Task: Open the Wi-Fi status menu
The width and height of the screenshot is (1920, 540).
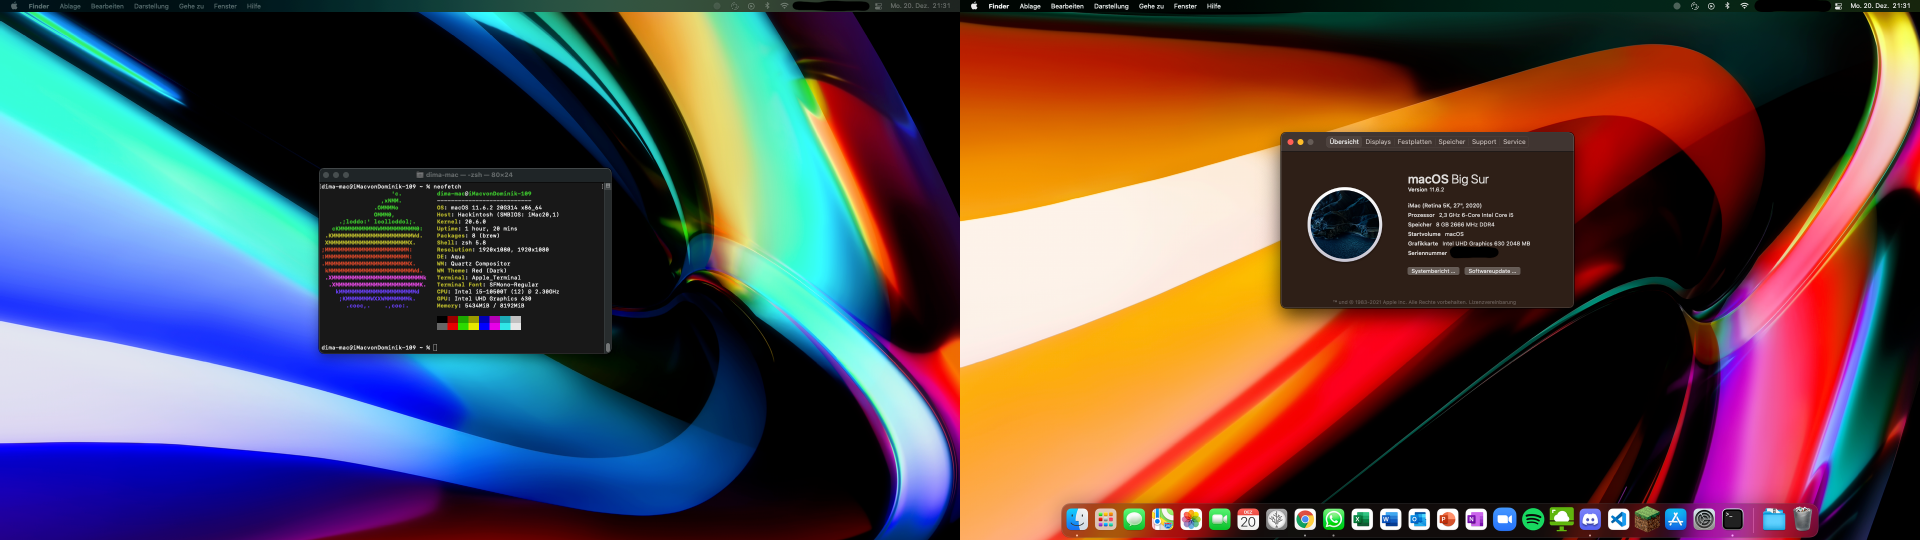Action: pyautogui.click(x=1744, y=6)
